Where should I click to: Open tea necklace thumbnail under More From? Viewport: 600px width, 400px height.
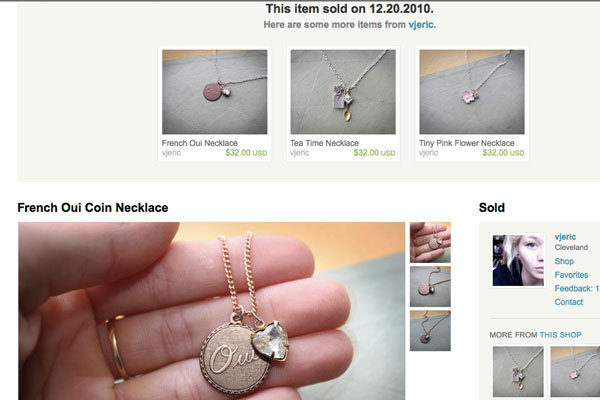pyautogui.click(x=518, y=372)
